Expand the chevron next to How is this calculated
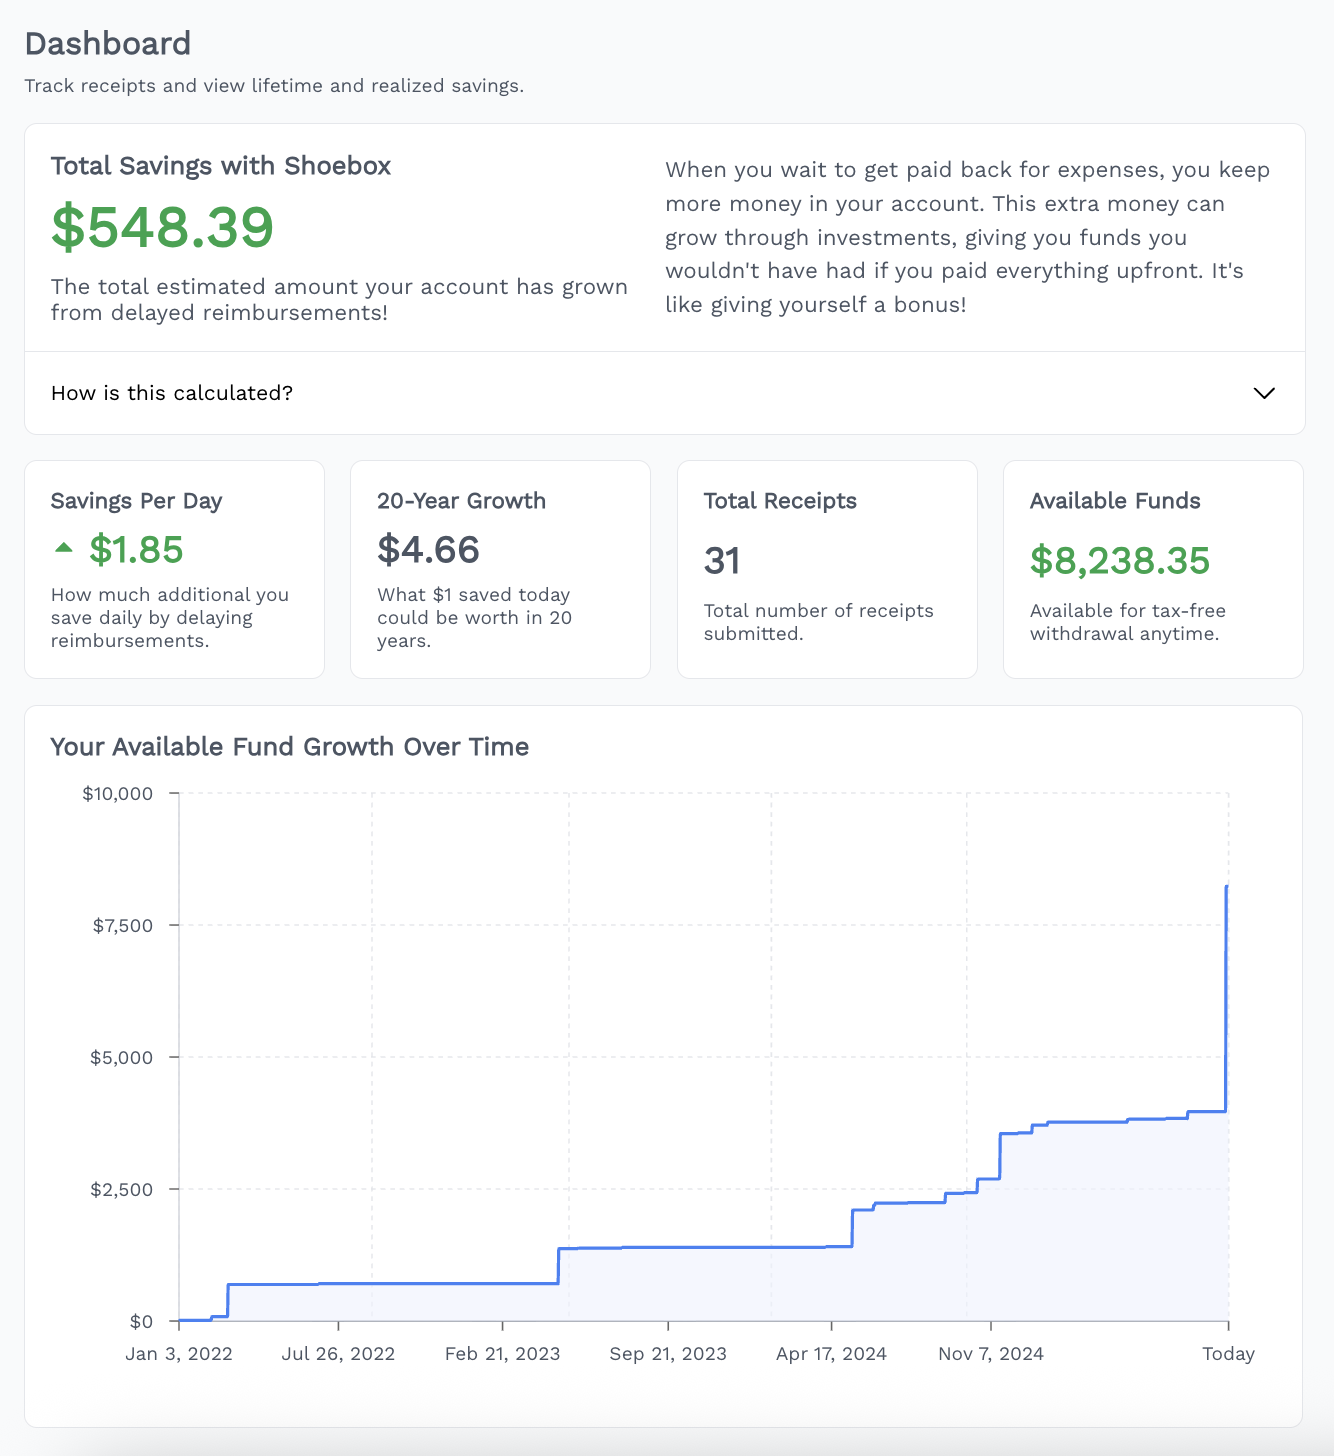This screenshot has width=1334, height=1456. (1264, 393)
